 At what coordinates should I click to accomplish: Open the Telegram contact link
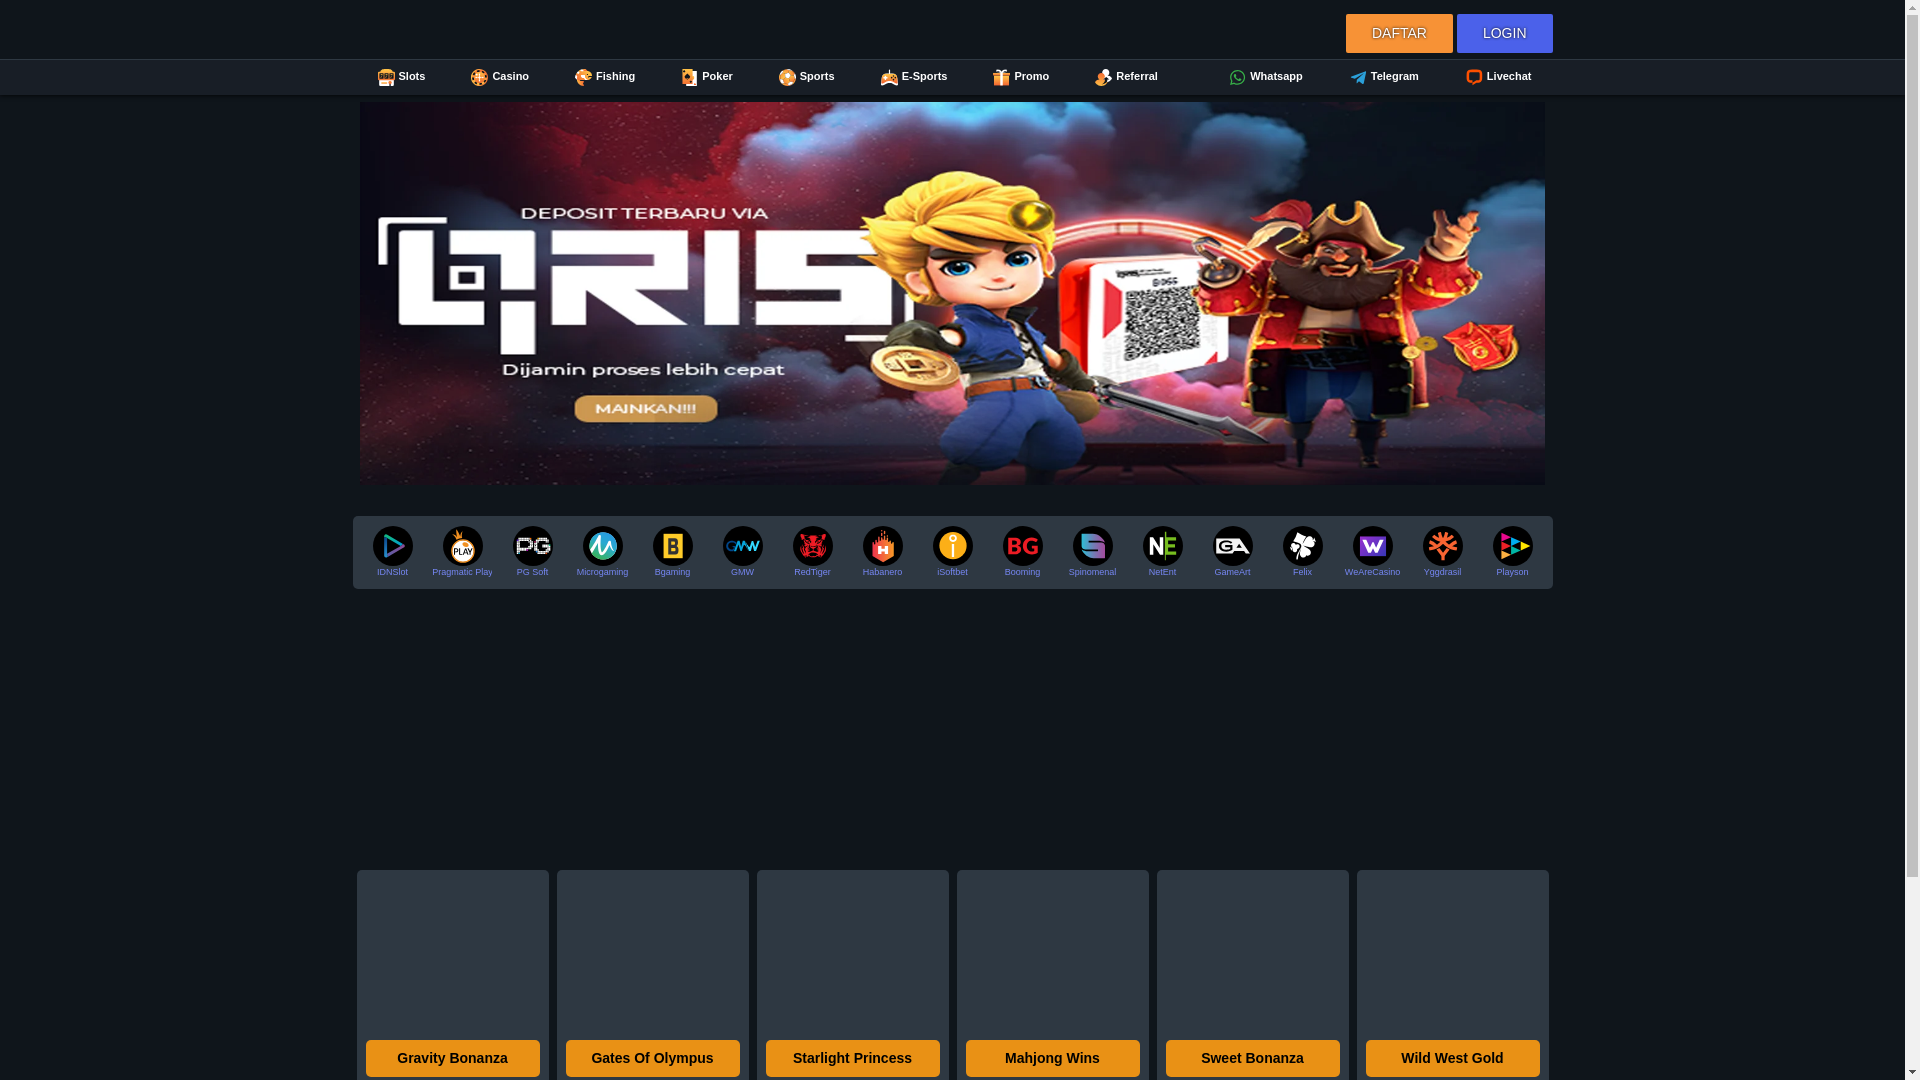(1384, 77)
